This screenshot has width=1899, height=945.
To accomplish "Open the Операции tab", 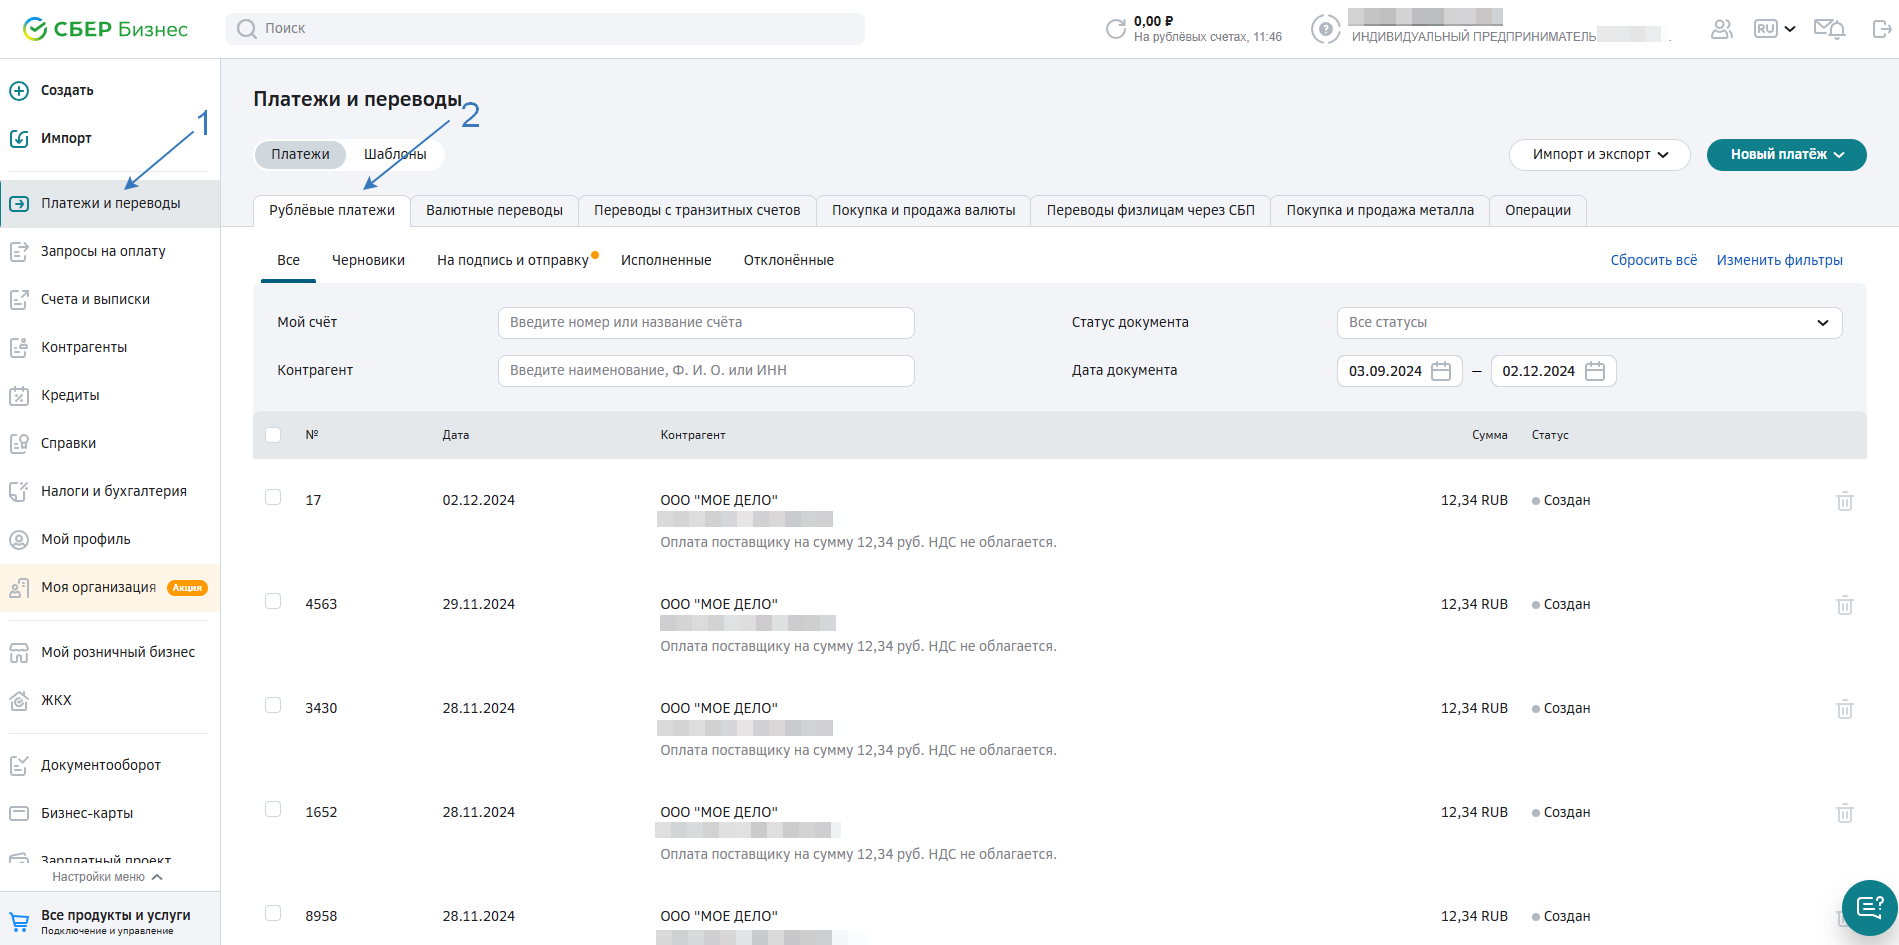I will point(1538,211).
